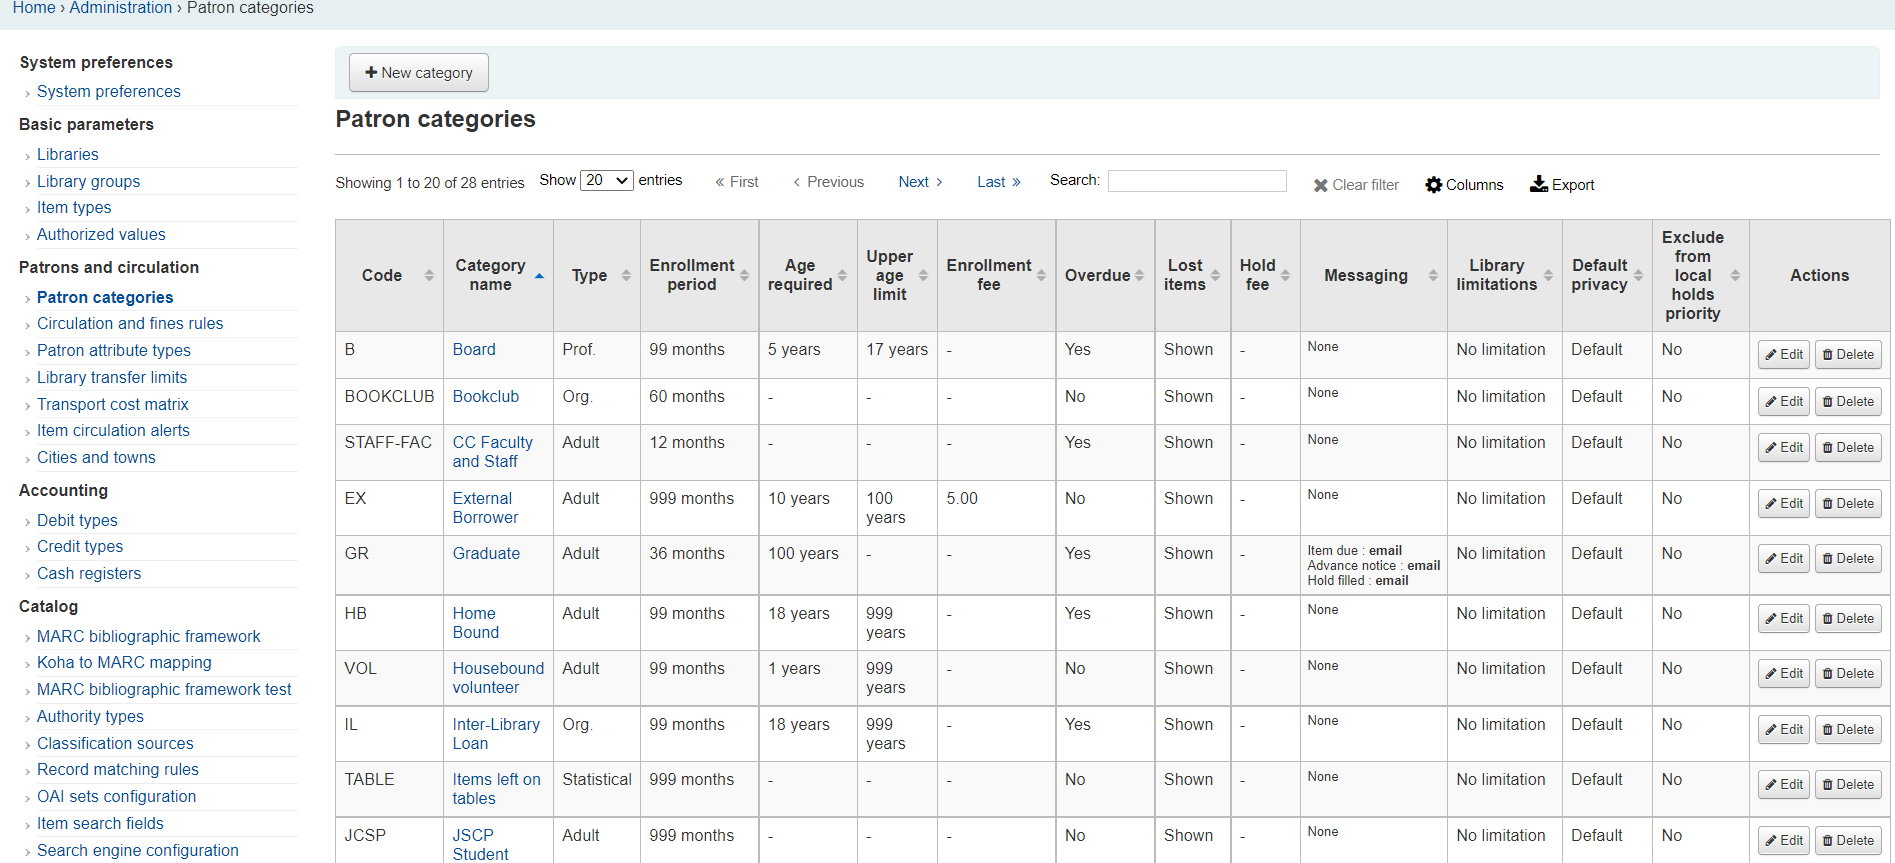The height and width of the screenshot is (863, 1895).
Task: Open Transport cost matrix
Action: [113, 405]
